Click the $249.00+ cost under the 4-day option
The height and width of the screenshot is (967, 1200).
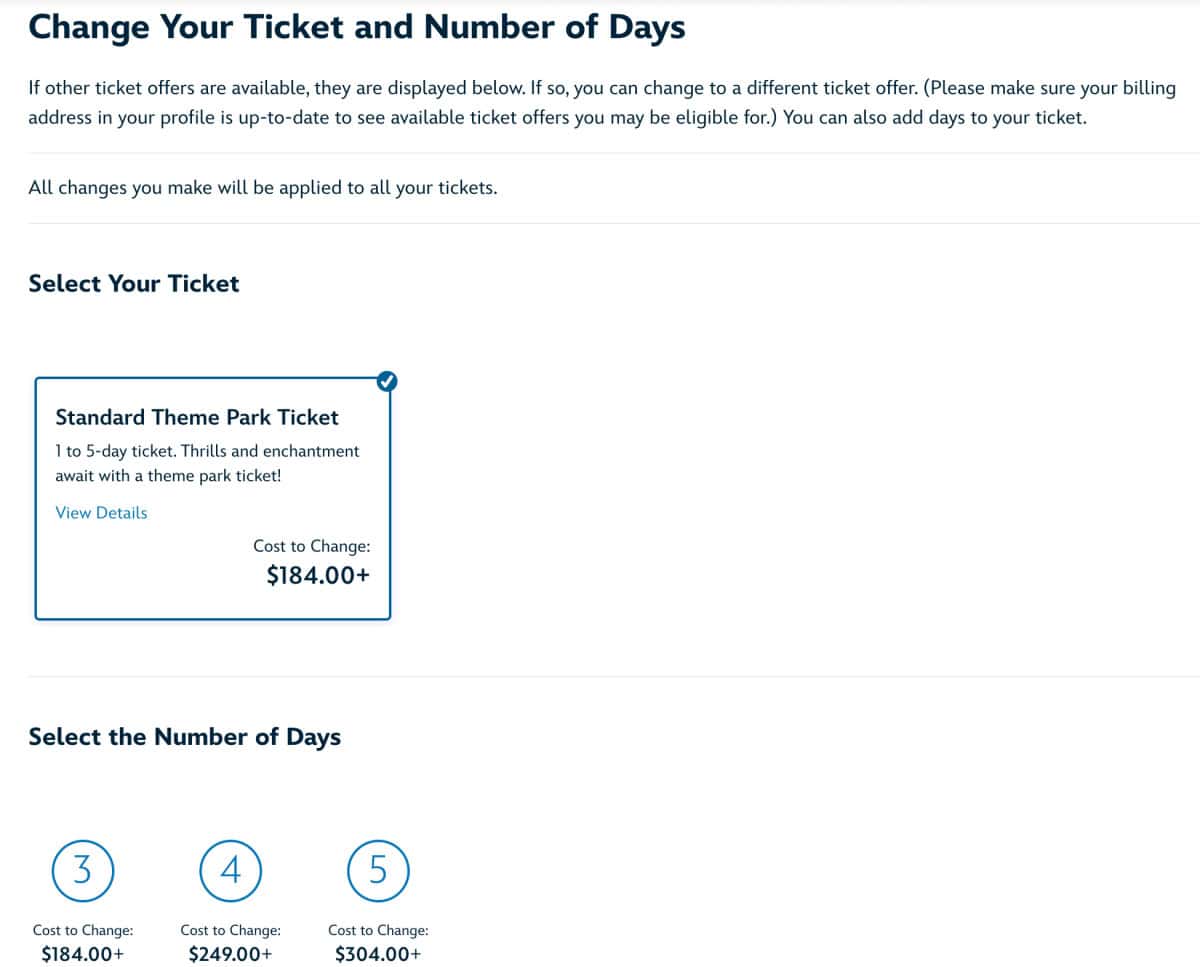[230, 953]
